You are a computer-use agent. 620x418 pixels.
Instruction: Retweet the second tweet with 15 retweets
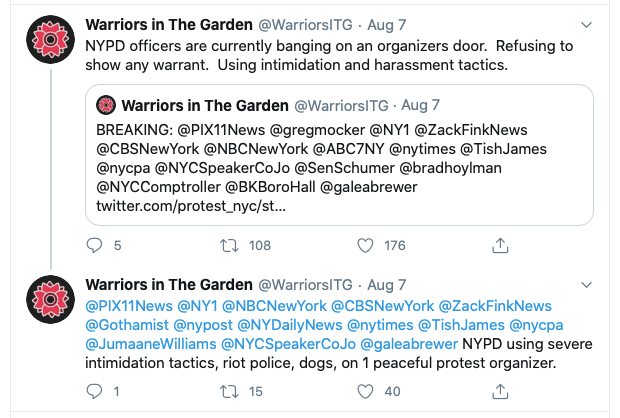coord(229,392)
